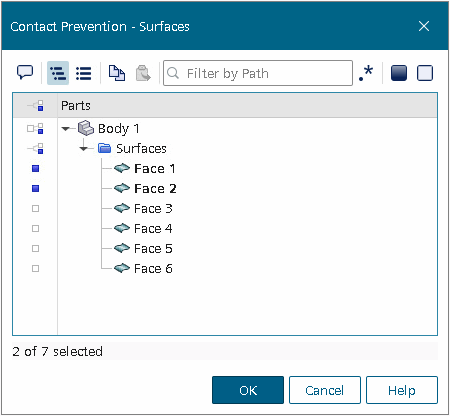Viewport: 450px width, 416px height.
Task: Check the Face 3 selection box
Action: click(35, 209)
